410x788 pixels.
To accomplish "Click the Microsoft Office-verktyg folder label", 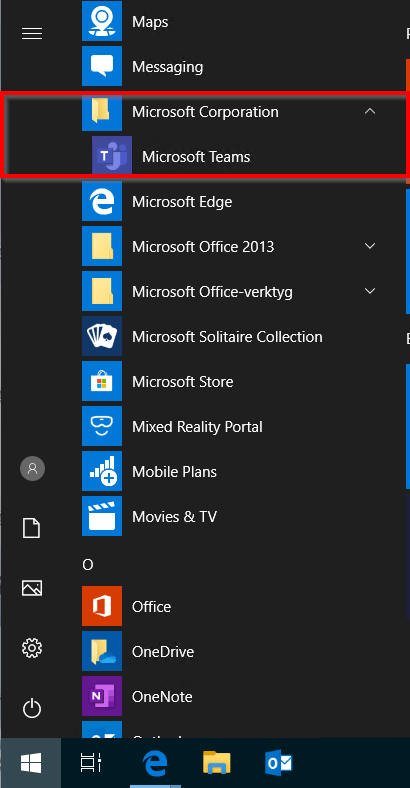I will point(212,292).
